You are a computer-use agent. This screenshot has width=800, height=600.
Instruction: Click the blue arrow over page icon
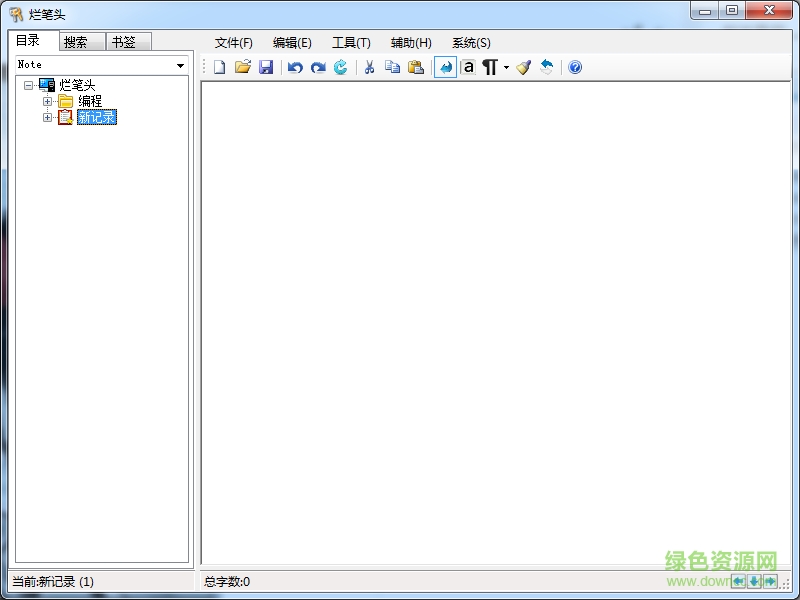click(x=546, y=67)
